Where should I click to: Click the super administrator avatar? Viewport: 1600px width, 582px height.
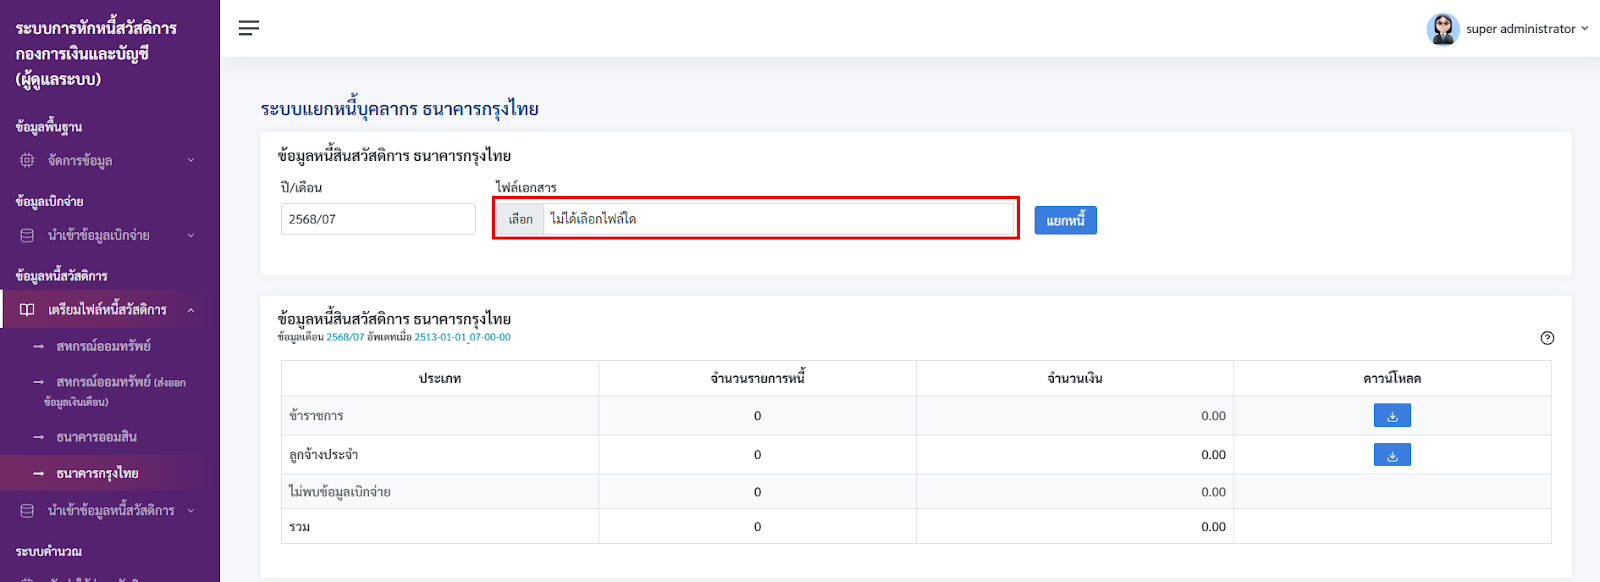1443,29
